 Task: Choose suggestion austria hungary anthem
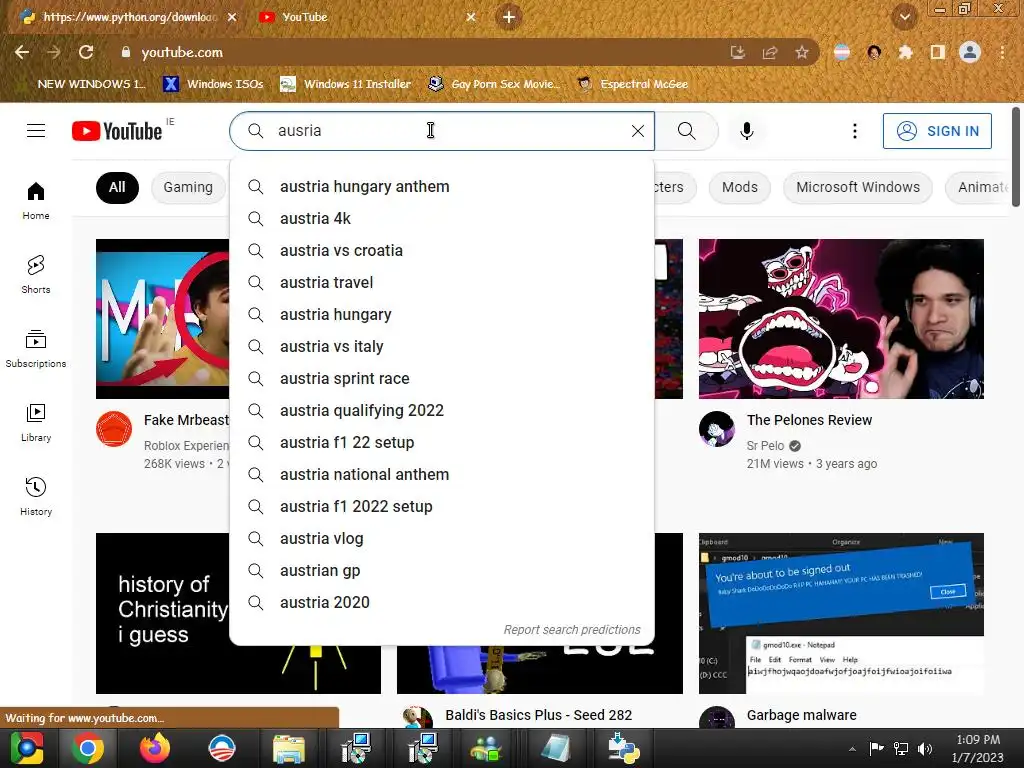tap(442, 187)
